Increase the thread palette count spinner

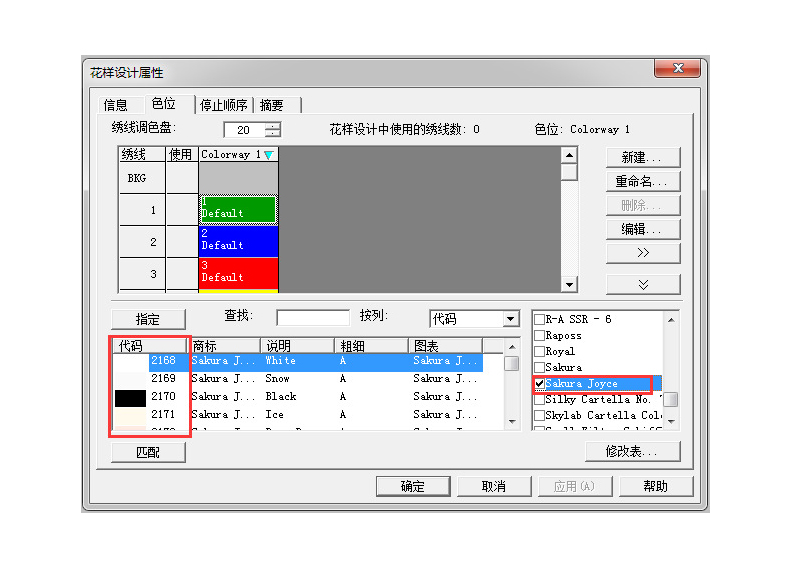pyautogui.click(x=273, y=125)
